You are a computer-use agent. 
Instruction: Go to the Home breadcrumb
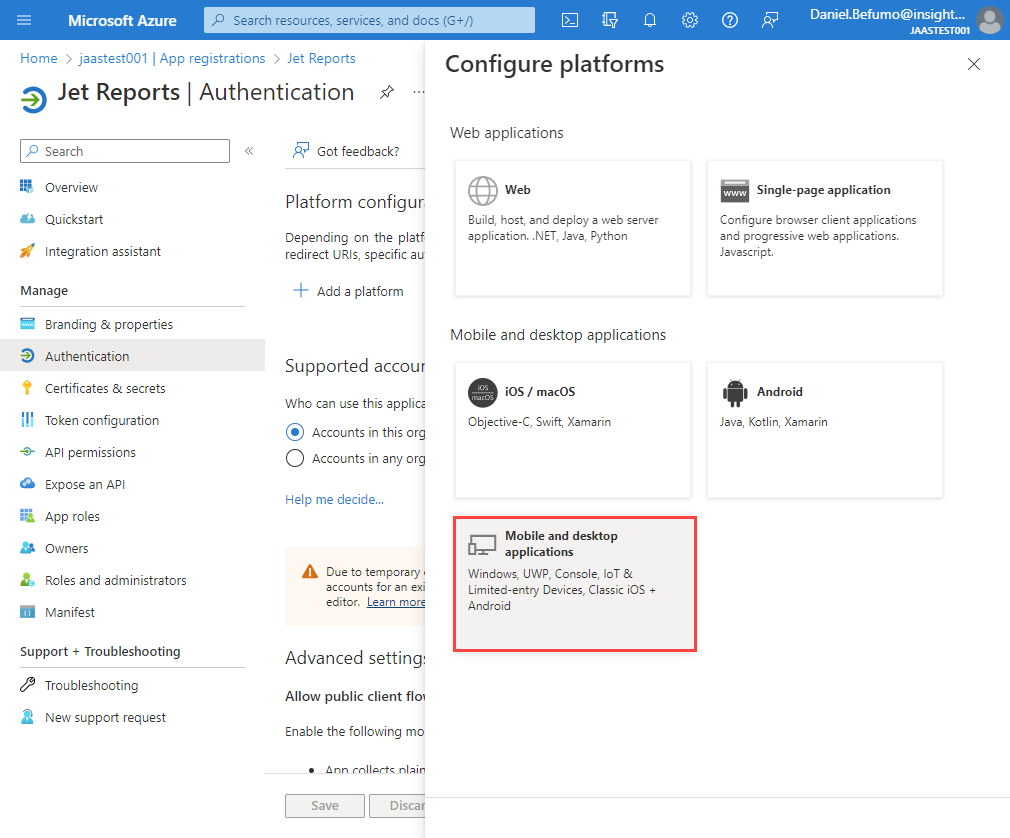[39, 59]
